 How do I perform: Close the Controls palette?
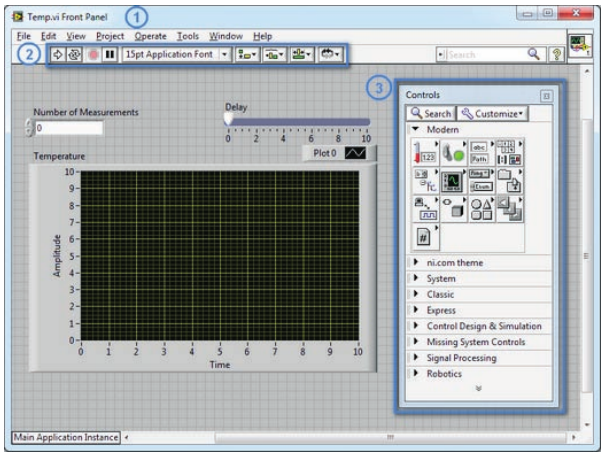pyautogui.click(x=546, y=96)
